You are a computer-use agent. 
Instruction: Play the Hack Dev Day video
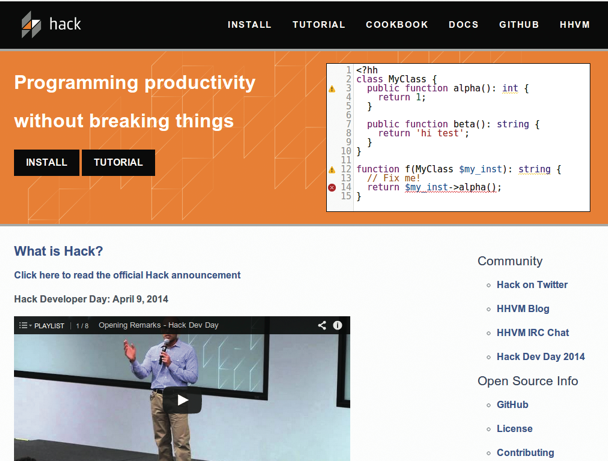tap(182, 400)
